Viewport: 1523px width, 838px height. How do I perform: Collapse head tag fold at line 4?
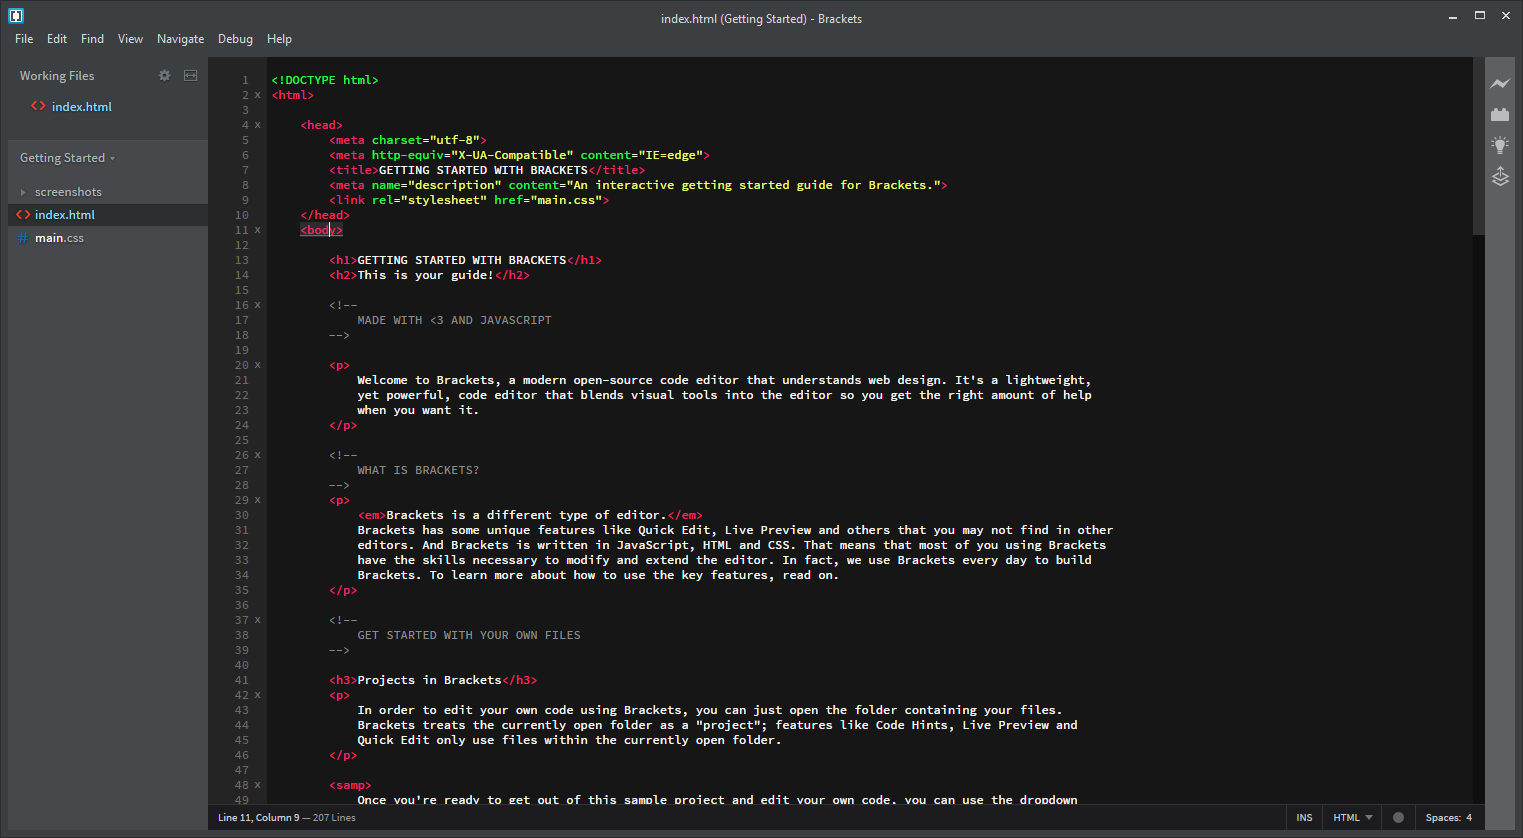click(257, 125)
